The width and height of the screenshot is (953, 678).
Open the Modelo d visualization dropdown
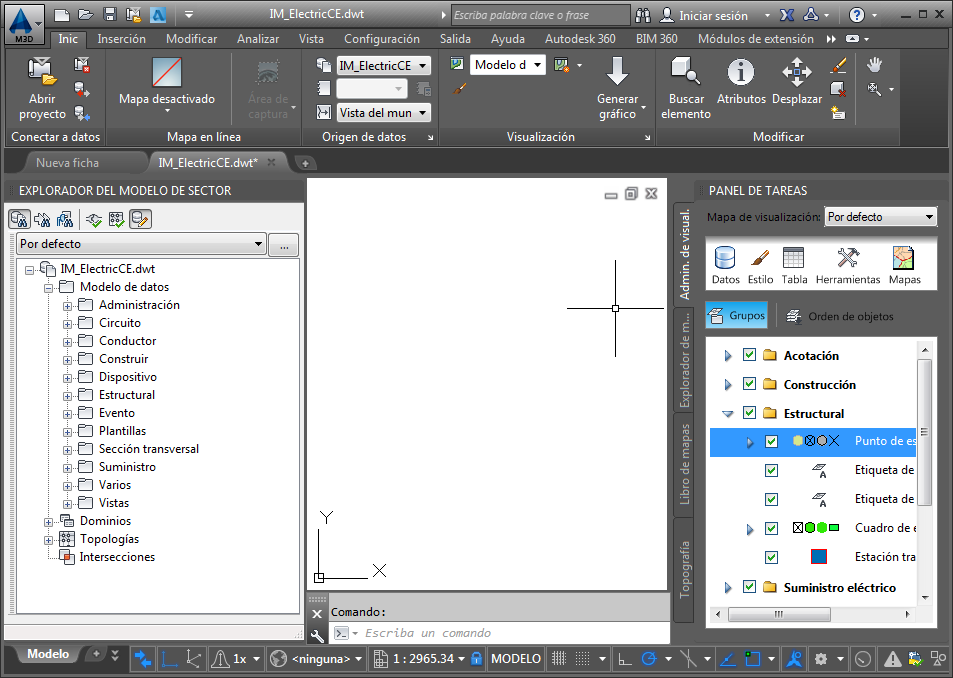click(x=507, y=65)
